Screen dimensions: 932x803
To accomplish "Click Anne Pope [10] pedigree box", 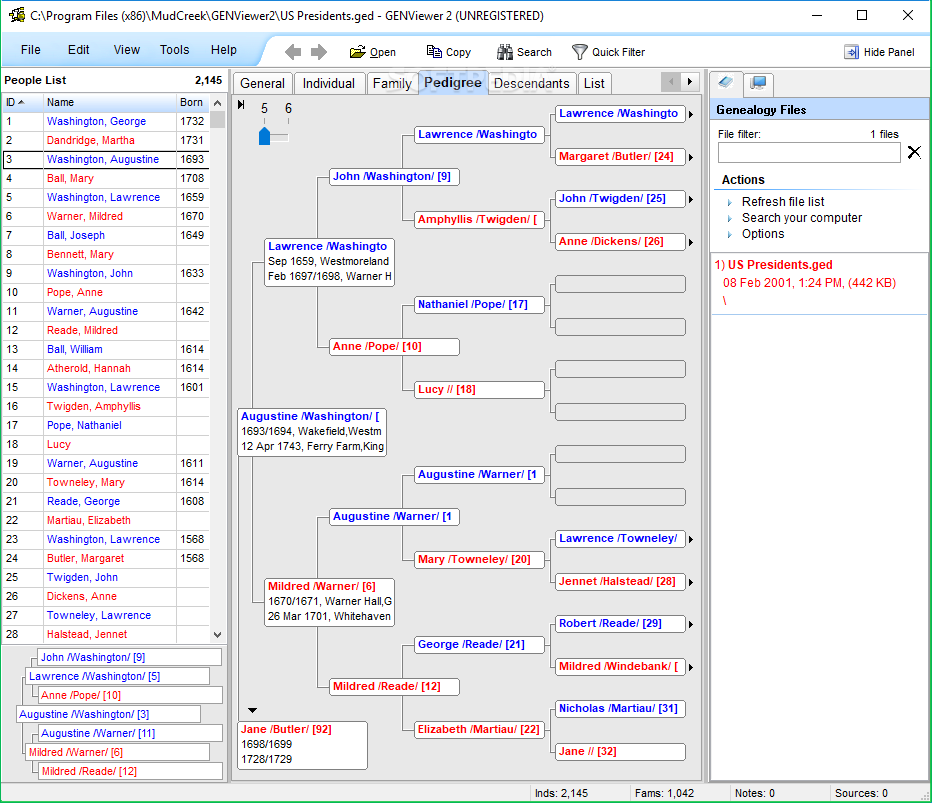I will pos(394,347).
